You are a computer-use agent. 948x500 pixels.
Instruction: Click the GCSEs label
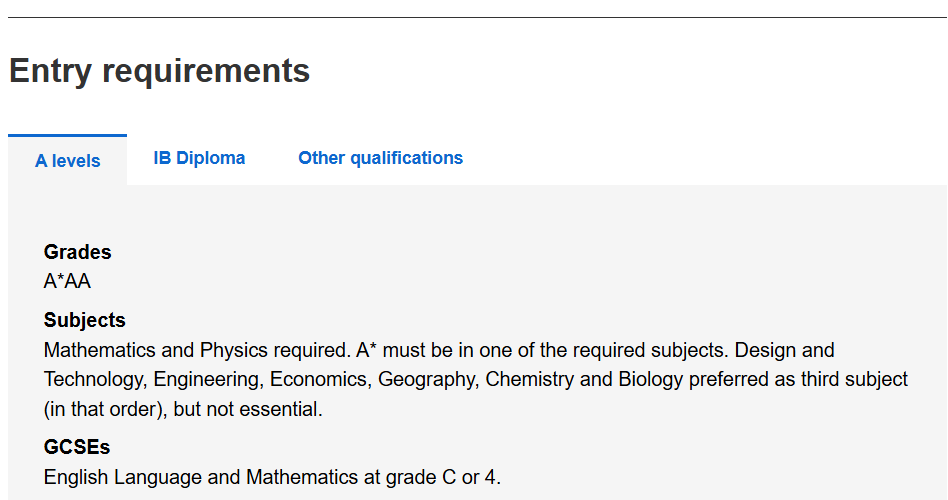click(x=76, y=447)
